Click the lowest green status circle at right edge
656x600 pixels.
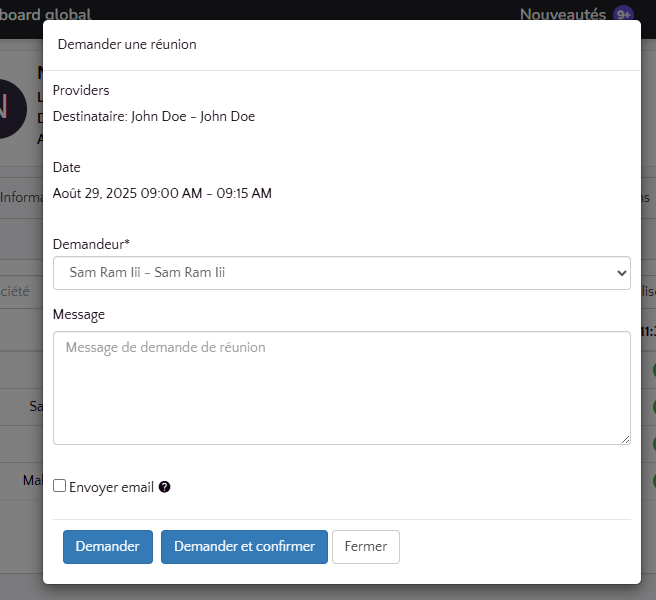[x=652, y=481]
